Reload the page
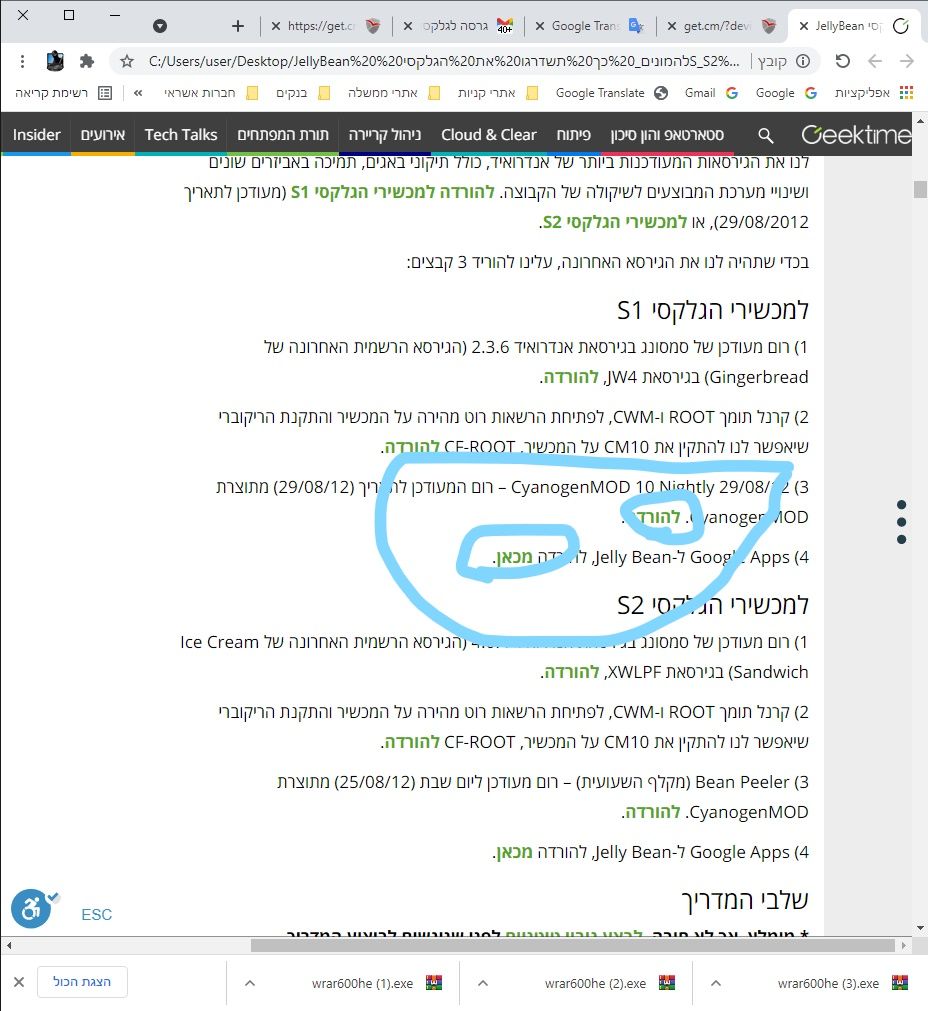928x1011 pixels. tap(842, 61)
